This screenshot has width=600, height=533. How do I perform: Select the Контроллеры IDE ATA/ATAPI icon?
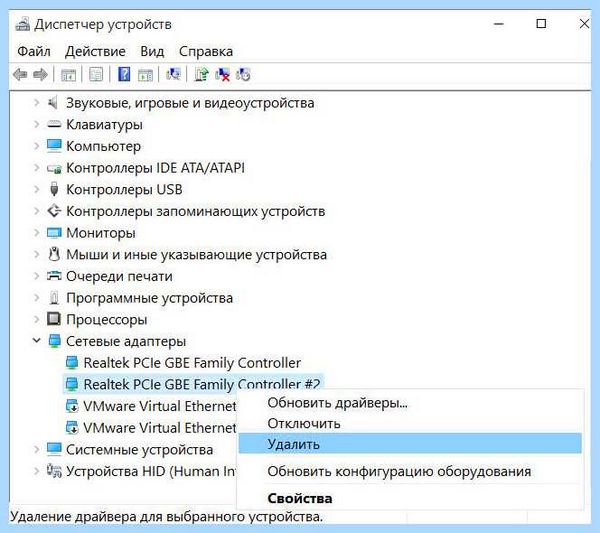[x=54, y=168]
